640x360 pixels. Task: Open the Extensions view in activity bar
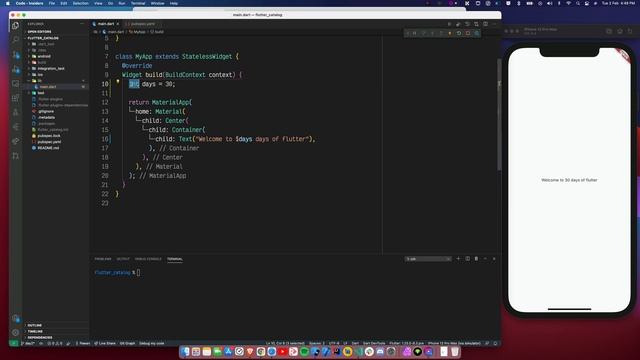pos(16,98)
